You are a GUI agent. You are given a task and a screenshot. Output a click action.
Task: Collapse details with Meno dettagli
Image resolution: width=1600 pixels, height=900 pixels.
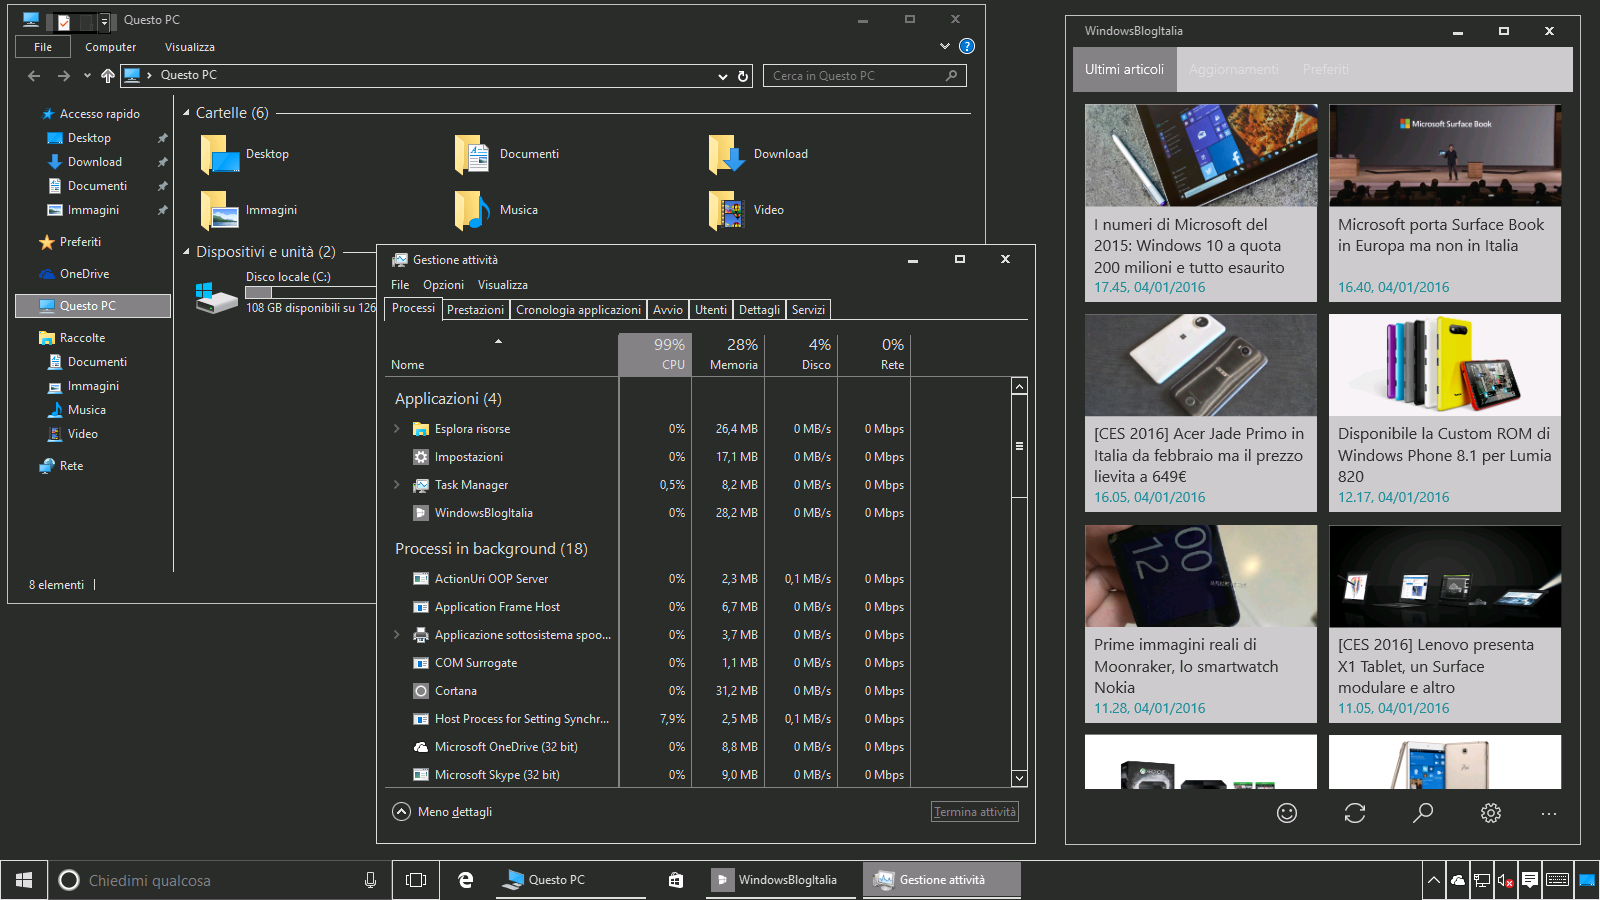(442, 812)
